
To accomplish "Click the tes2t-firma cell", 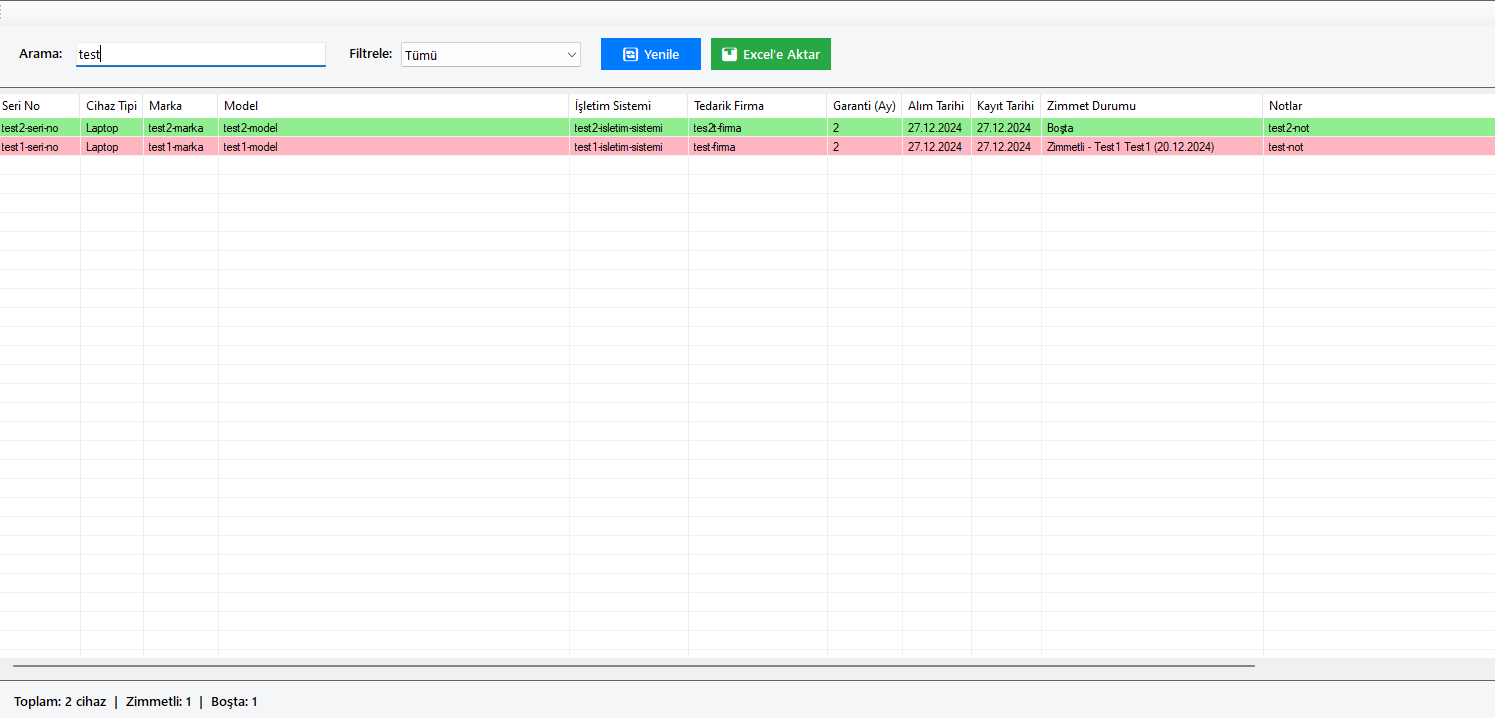I will (x=758, y=128).
